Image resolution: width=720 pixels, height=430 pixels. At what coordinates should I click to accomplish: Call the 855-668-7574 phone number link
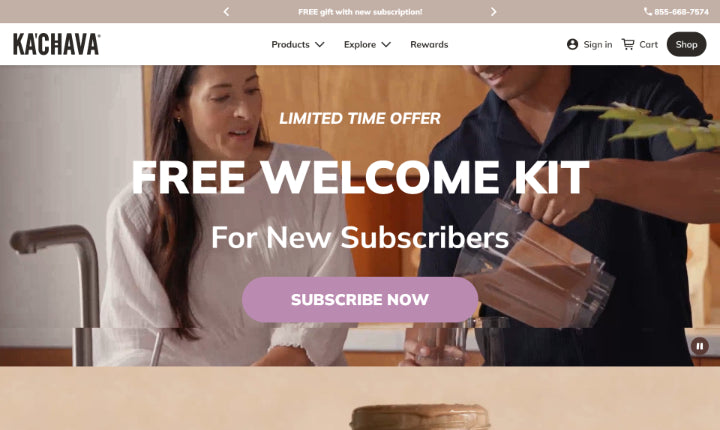(x=681, y=12)
